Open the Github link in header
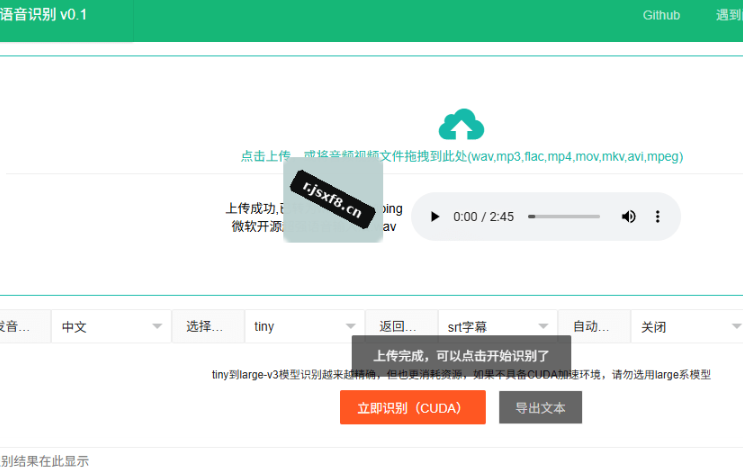 click(x=661, y=15)
